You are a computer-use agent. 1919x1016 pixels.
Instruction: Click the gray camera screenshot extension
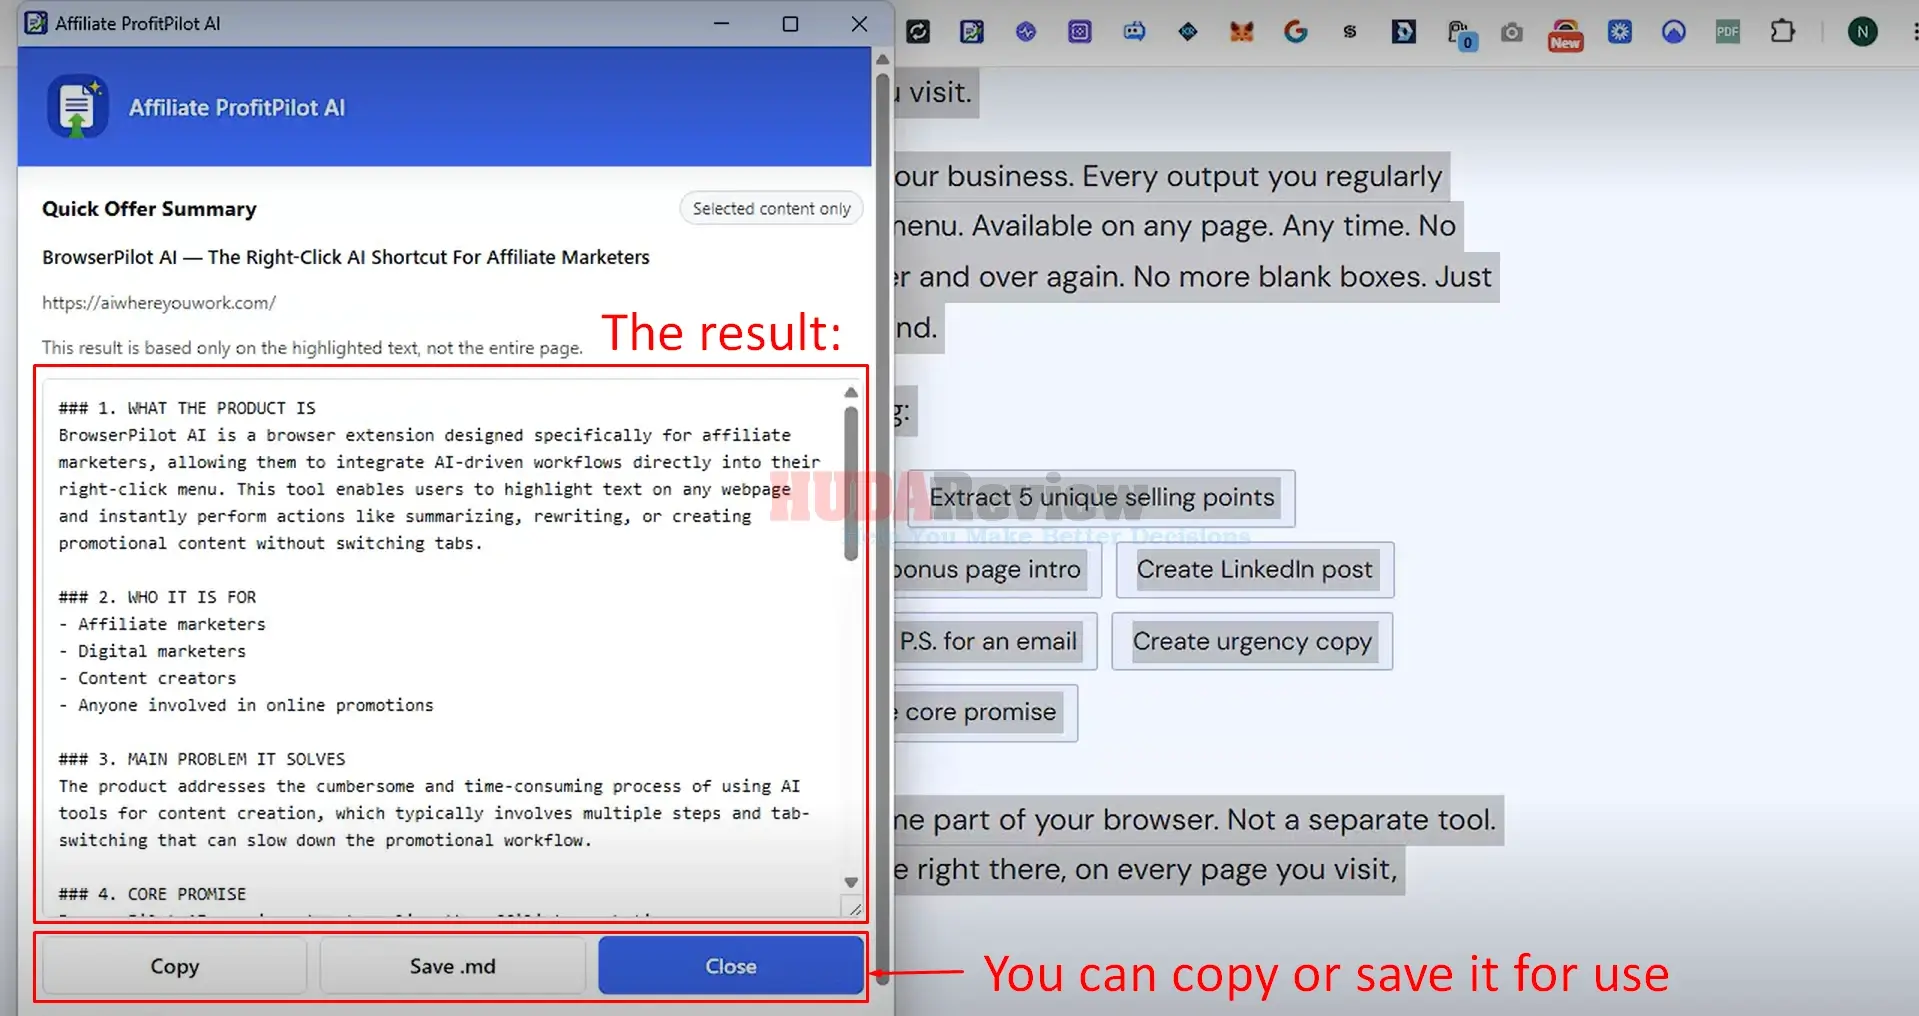click(x=1512, y=33)
